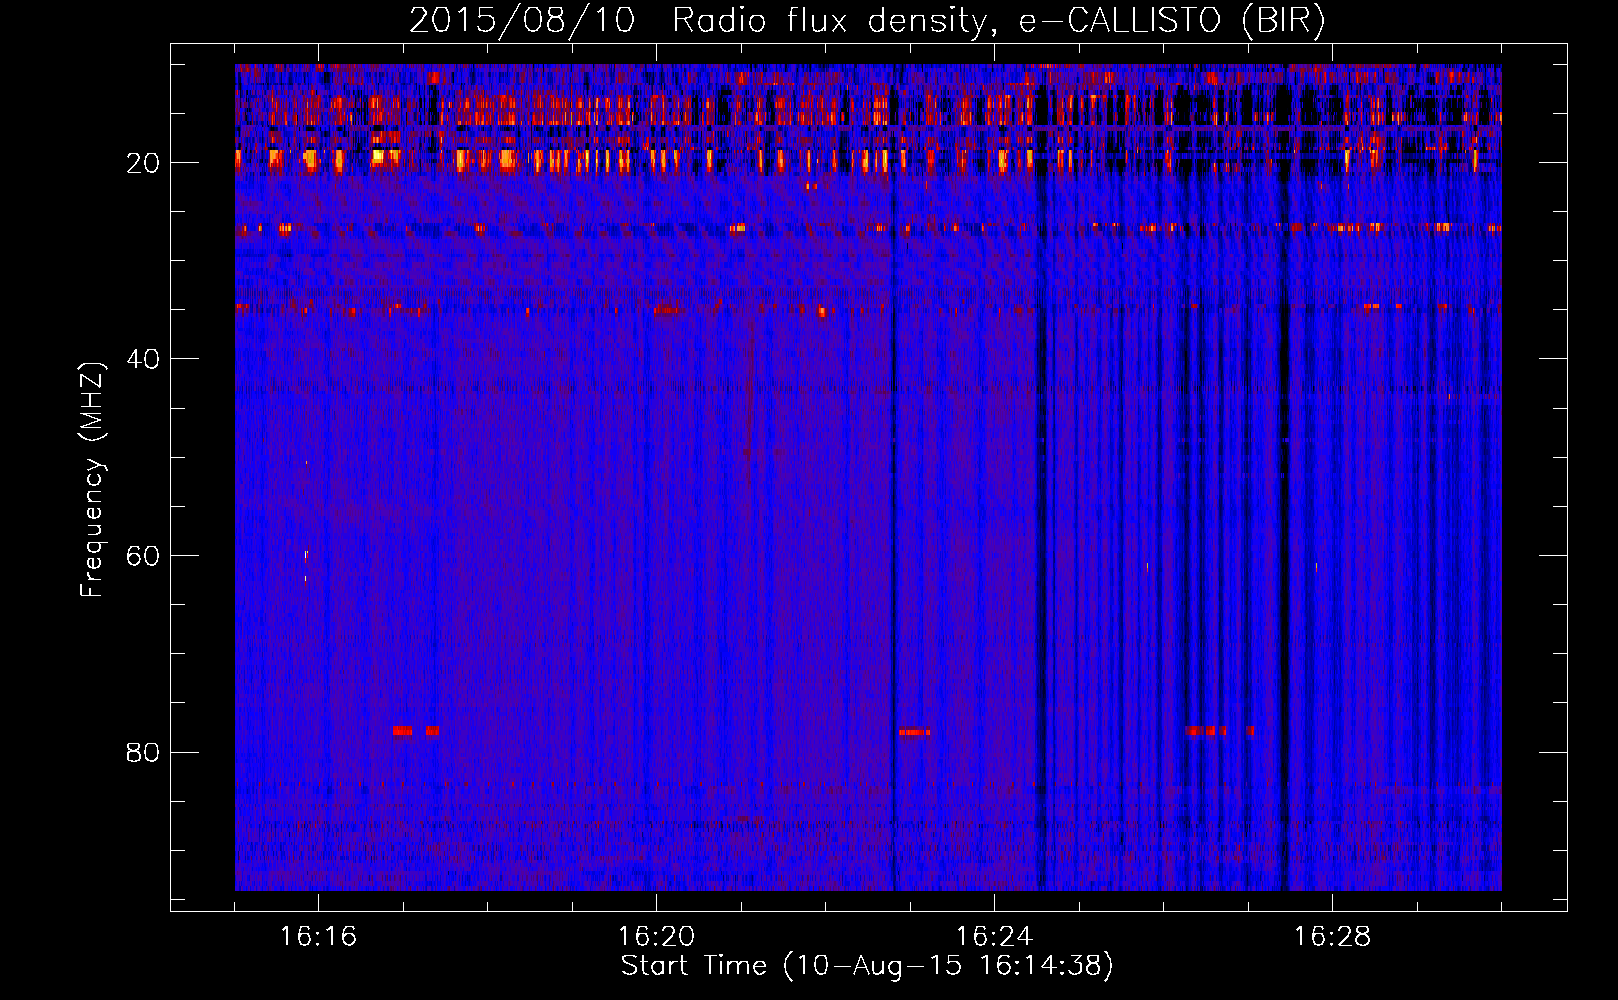1618x1000 pixels.
Task: Click the 16:16 time tick label
Action: (318, 937)
